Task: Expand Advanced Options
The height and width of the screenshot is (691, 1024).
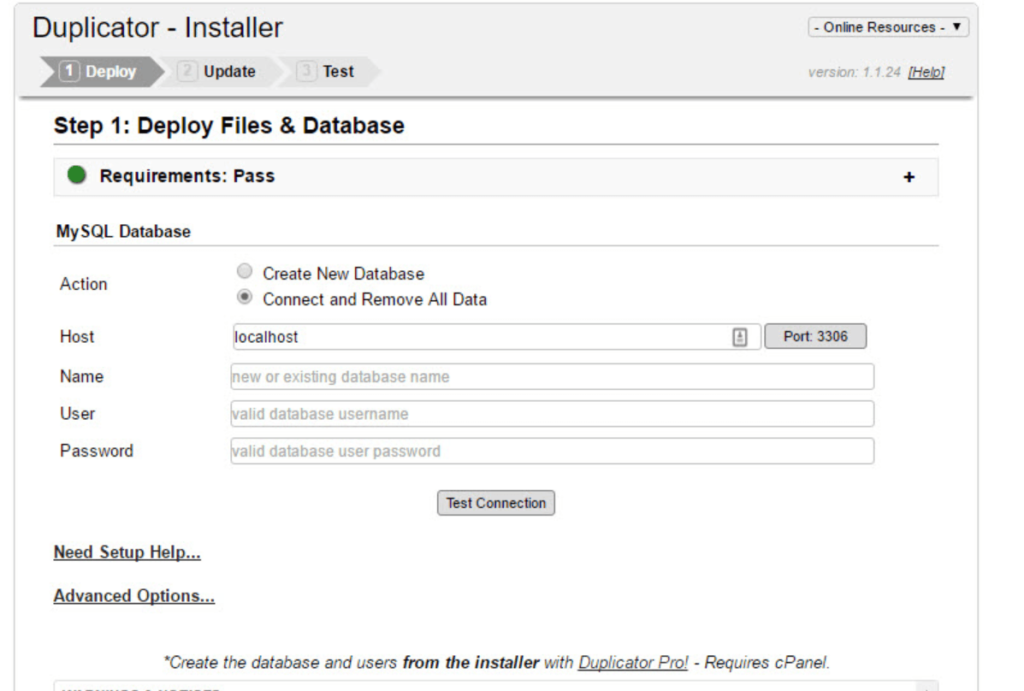Action: coord(134,596)
